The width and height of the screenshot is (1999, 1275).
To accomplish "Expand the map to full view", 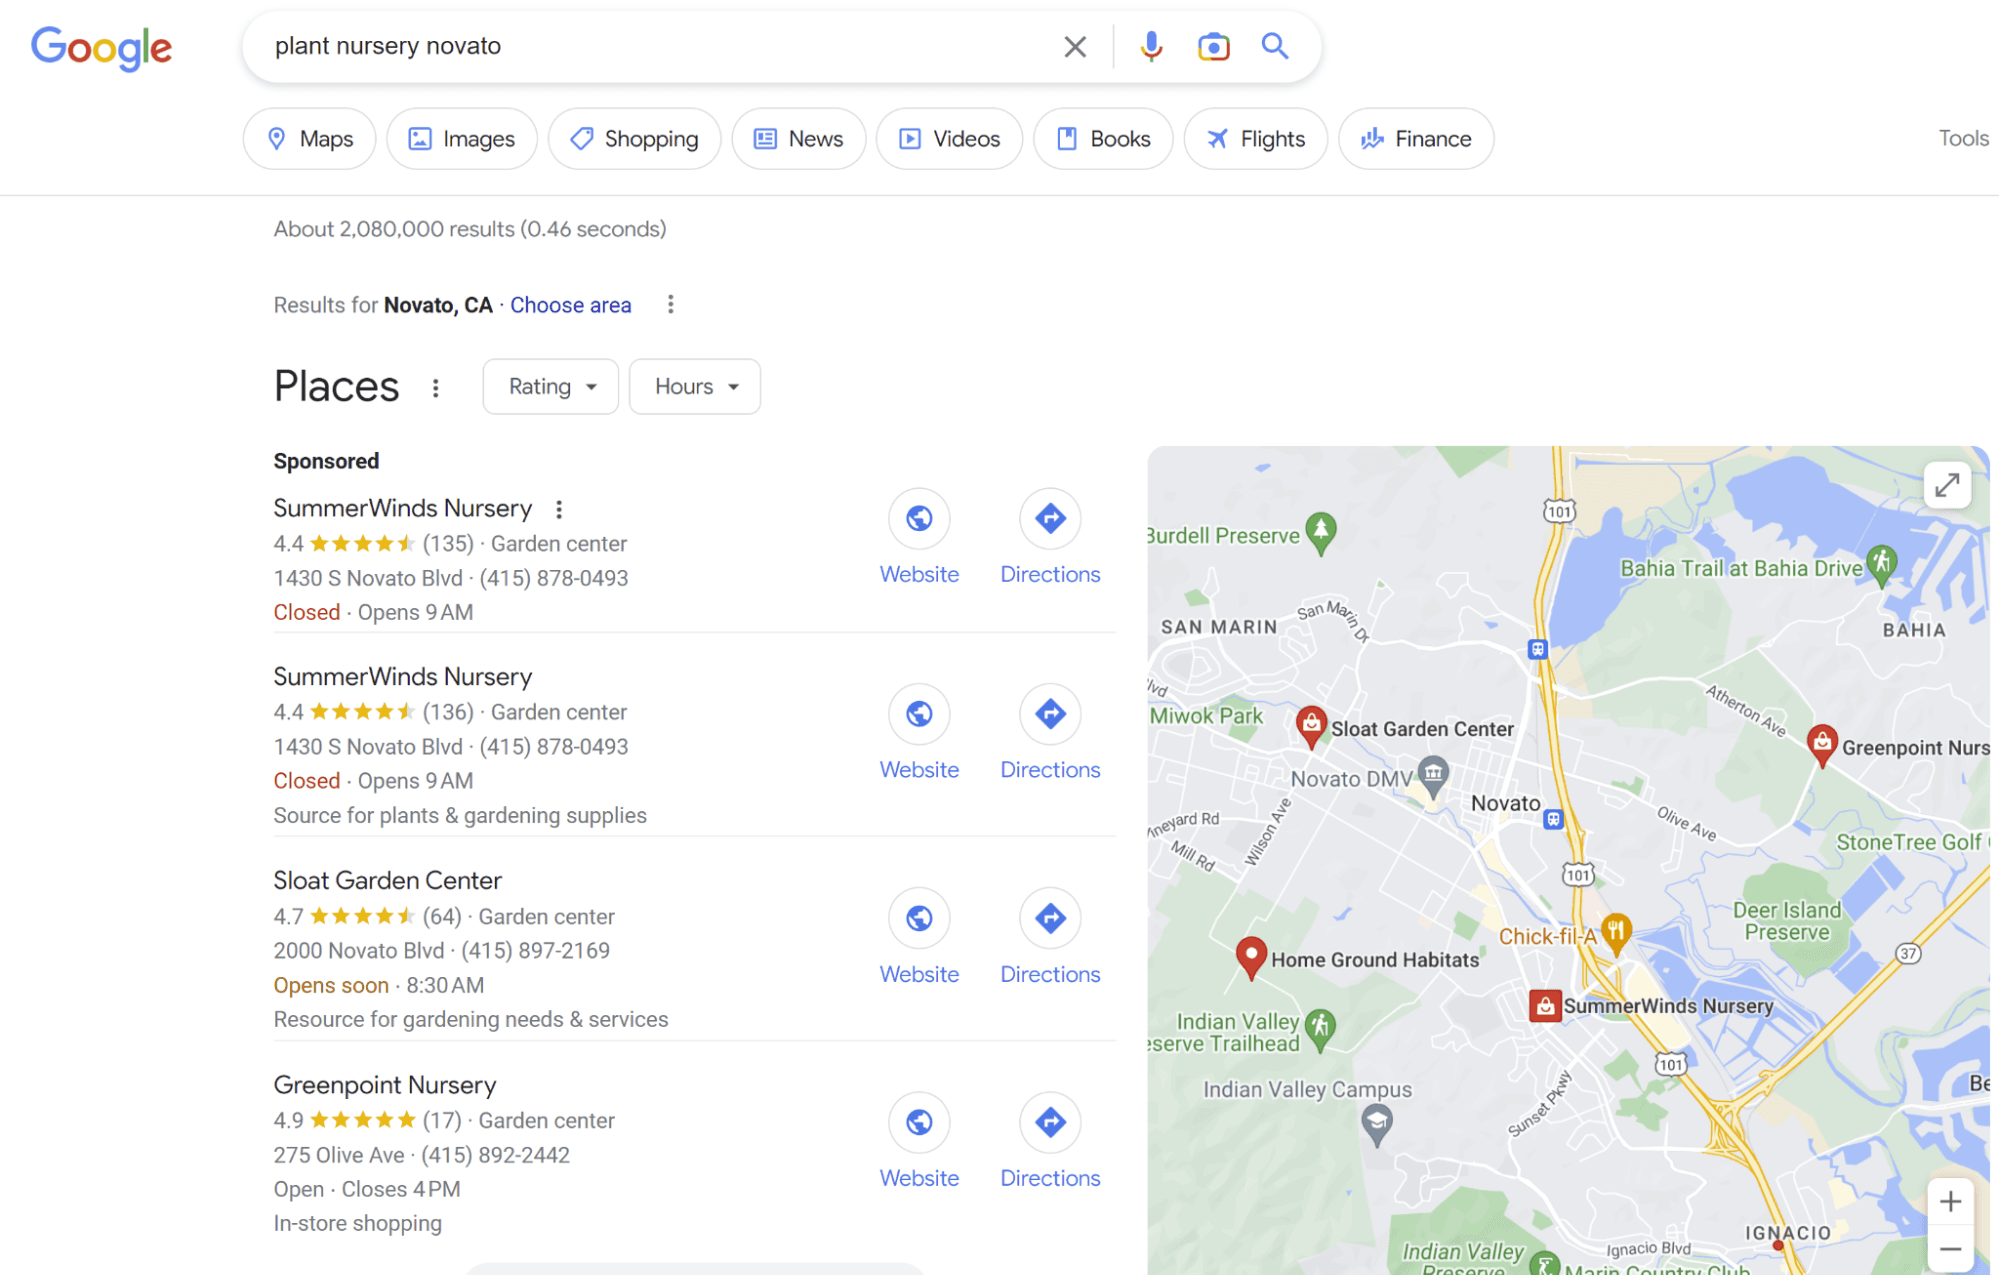I will (x=1946, y=486).
